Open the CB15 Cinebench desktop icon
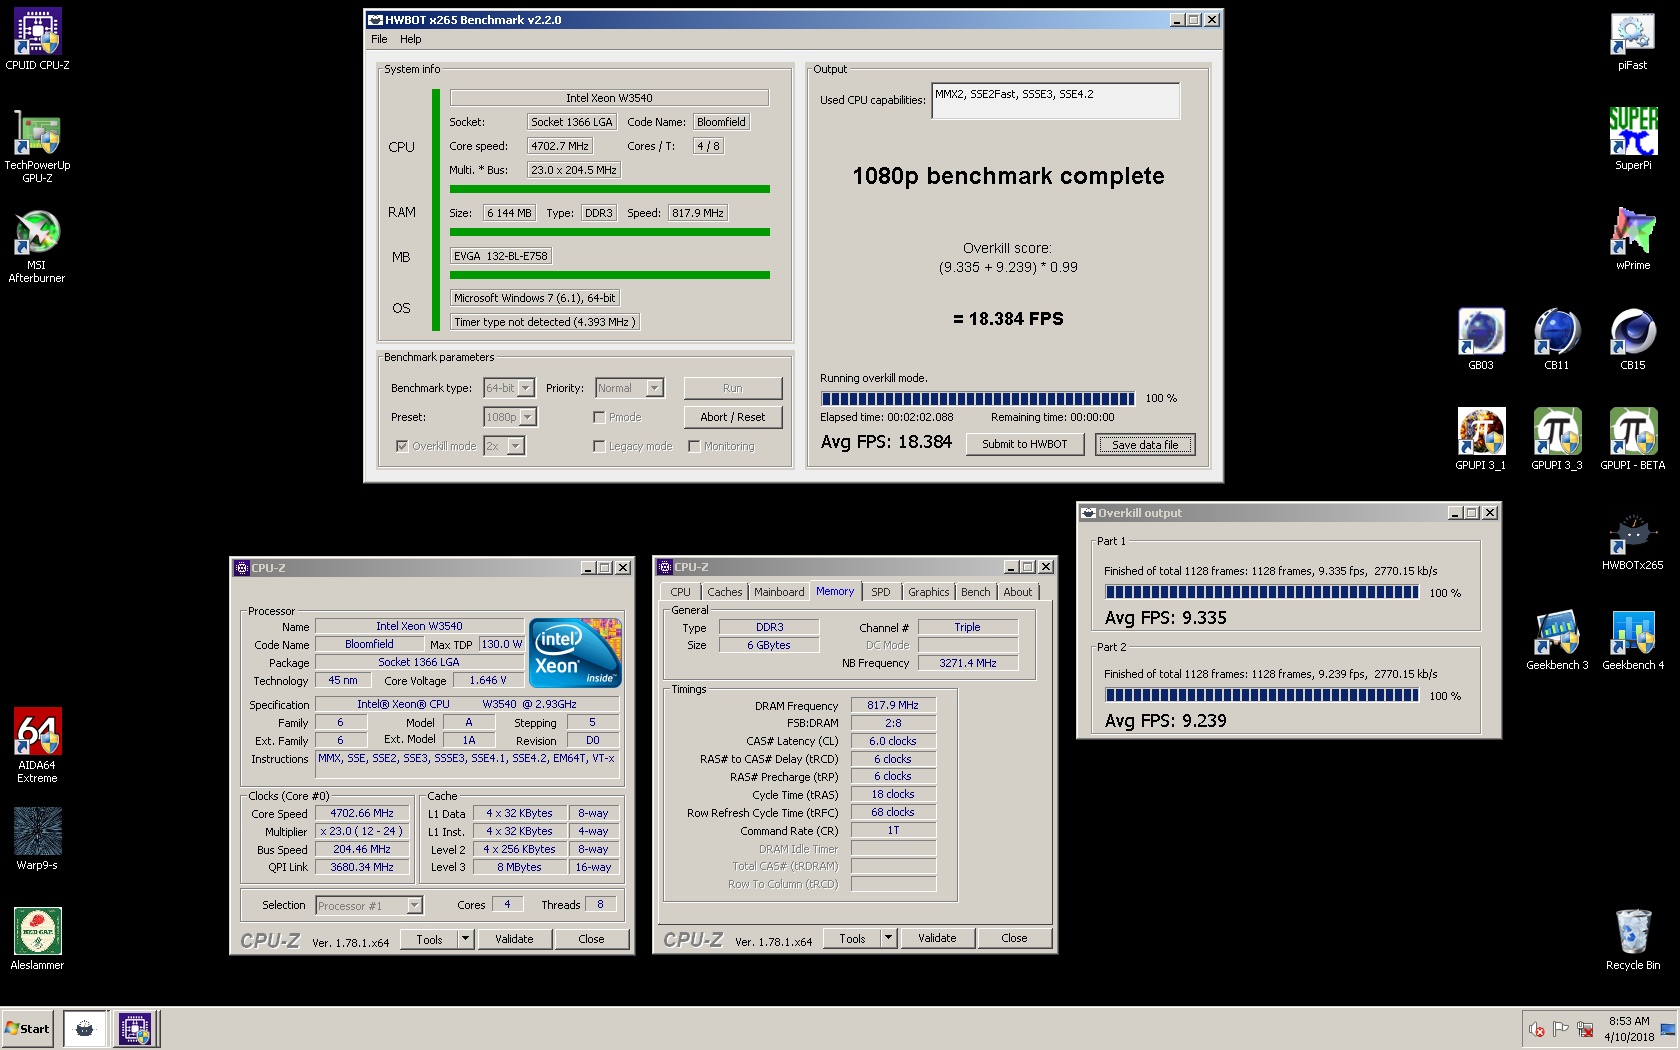The image size is (1680, 1050). click(x=1633, y=339)
